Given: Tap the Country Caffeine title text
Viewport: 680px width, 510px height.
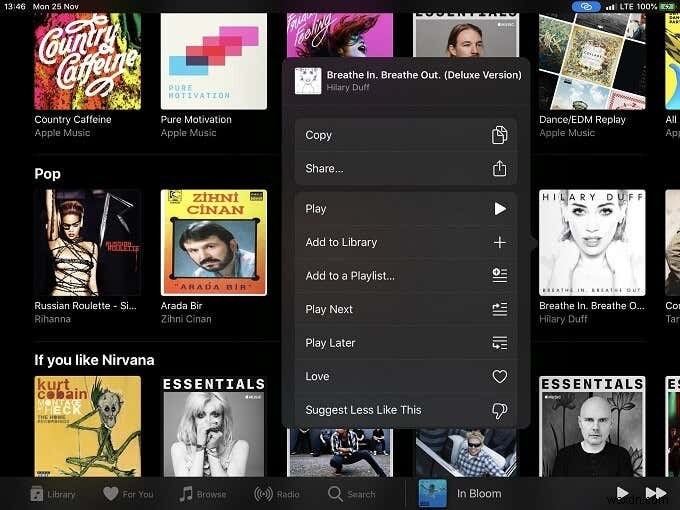Looking at the screenshot, I should tap(73, 119).
